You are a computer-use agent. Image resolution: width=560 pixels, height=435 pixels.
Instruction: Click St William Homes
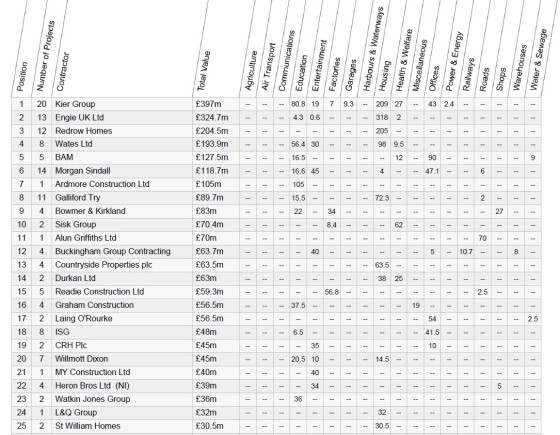88,426
